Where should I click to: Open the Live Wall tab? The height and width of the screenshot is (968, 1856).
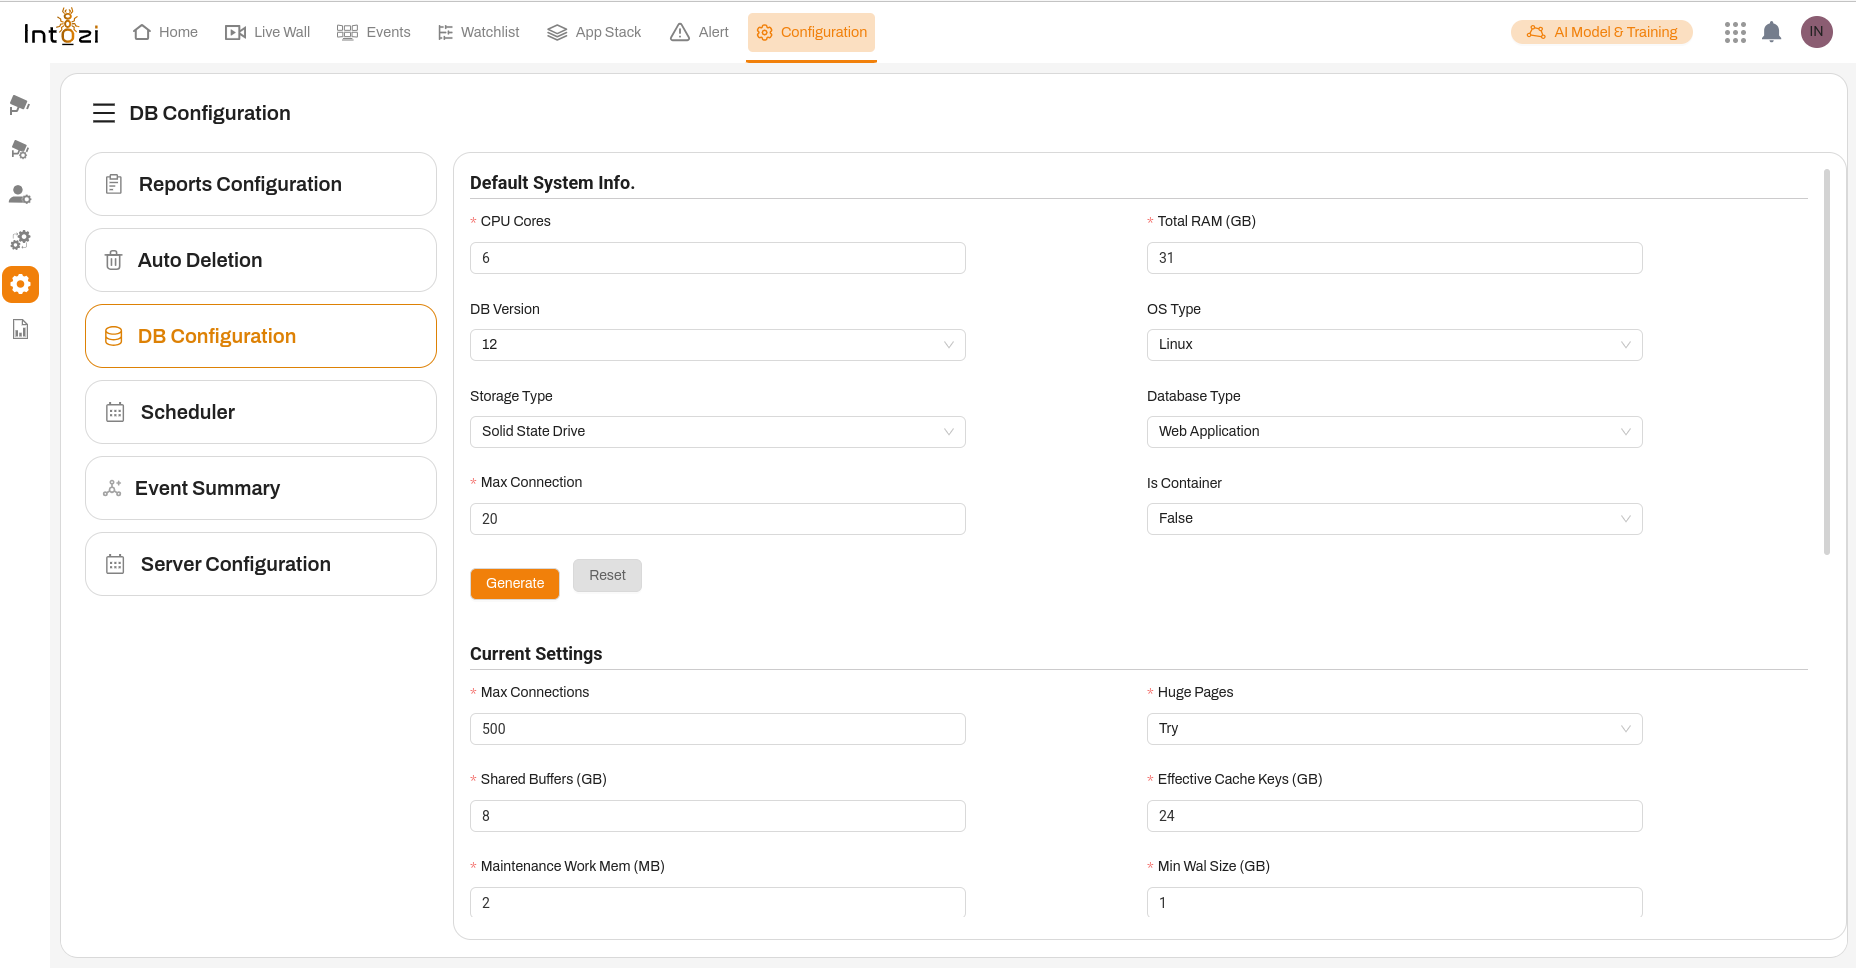(x=268, y=32)
